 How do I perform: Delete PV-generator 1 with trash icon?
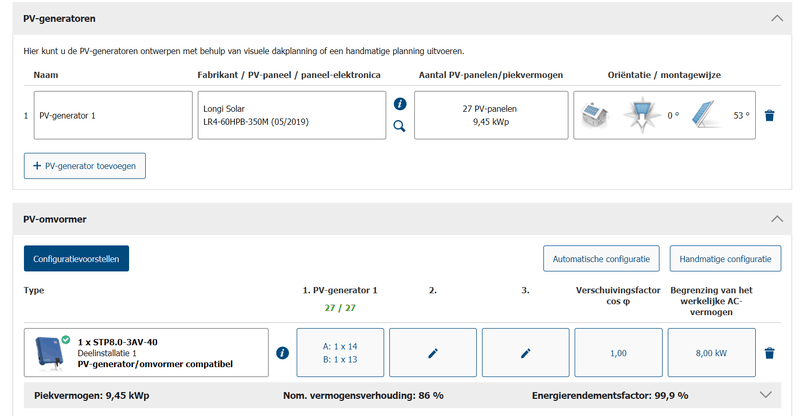pos(769,115)
